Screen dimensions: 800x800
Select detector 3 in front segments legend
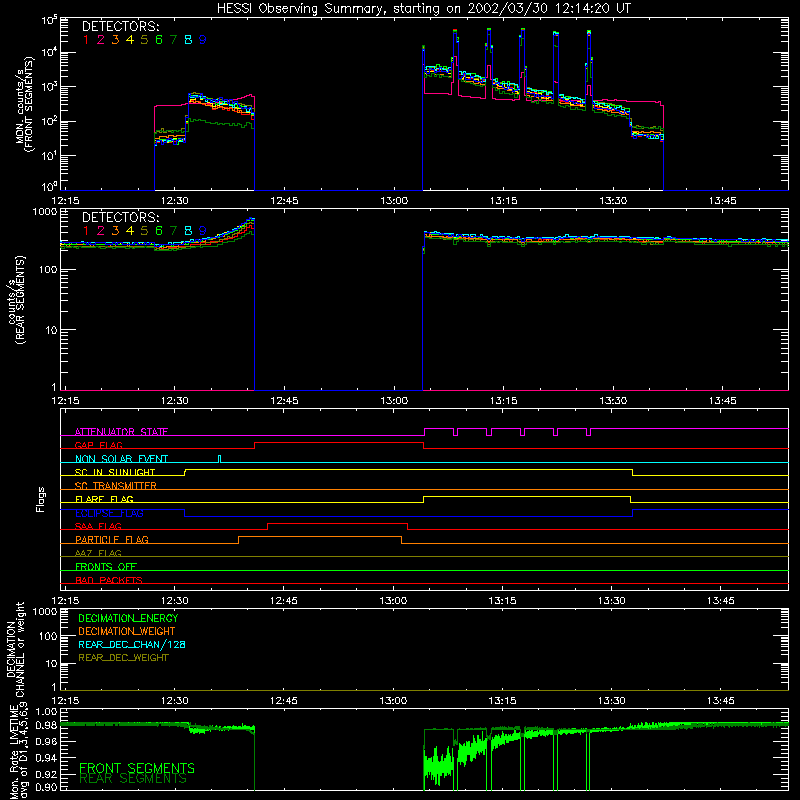click(115, 40)
